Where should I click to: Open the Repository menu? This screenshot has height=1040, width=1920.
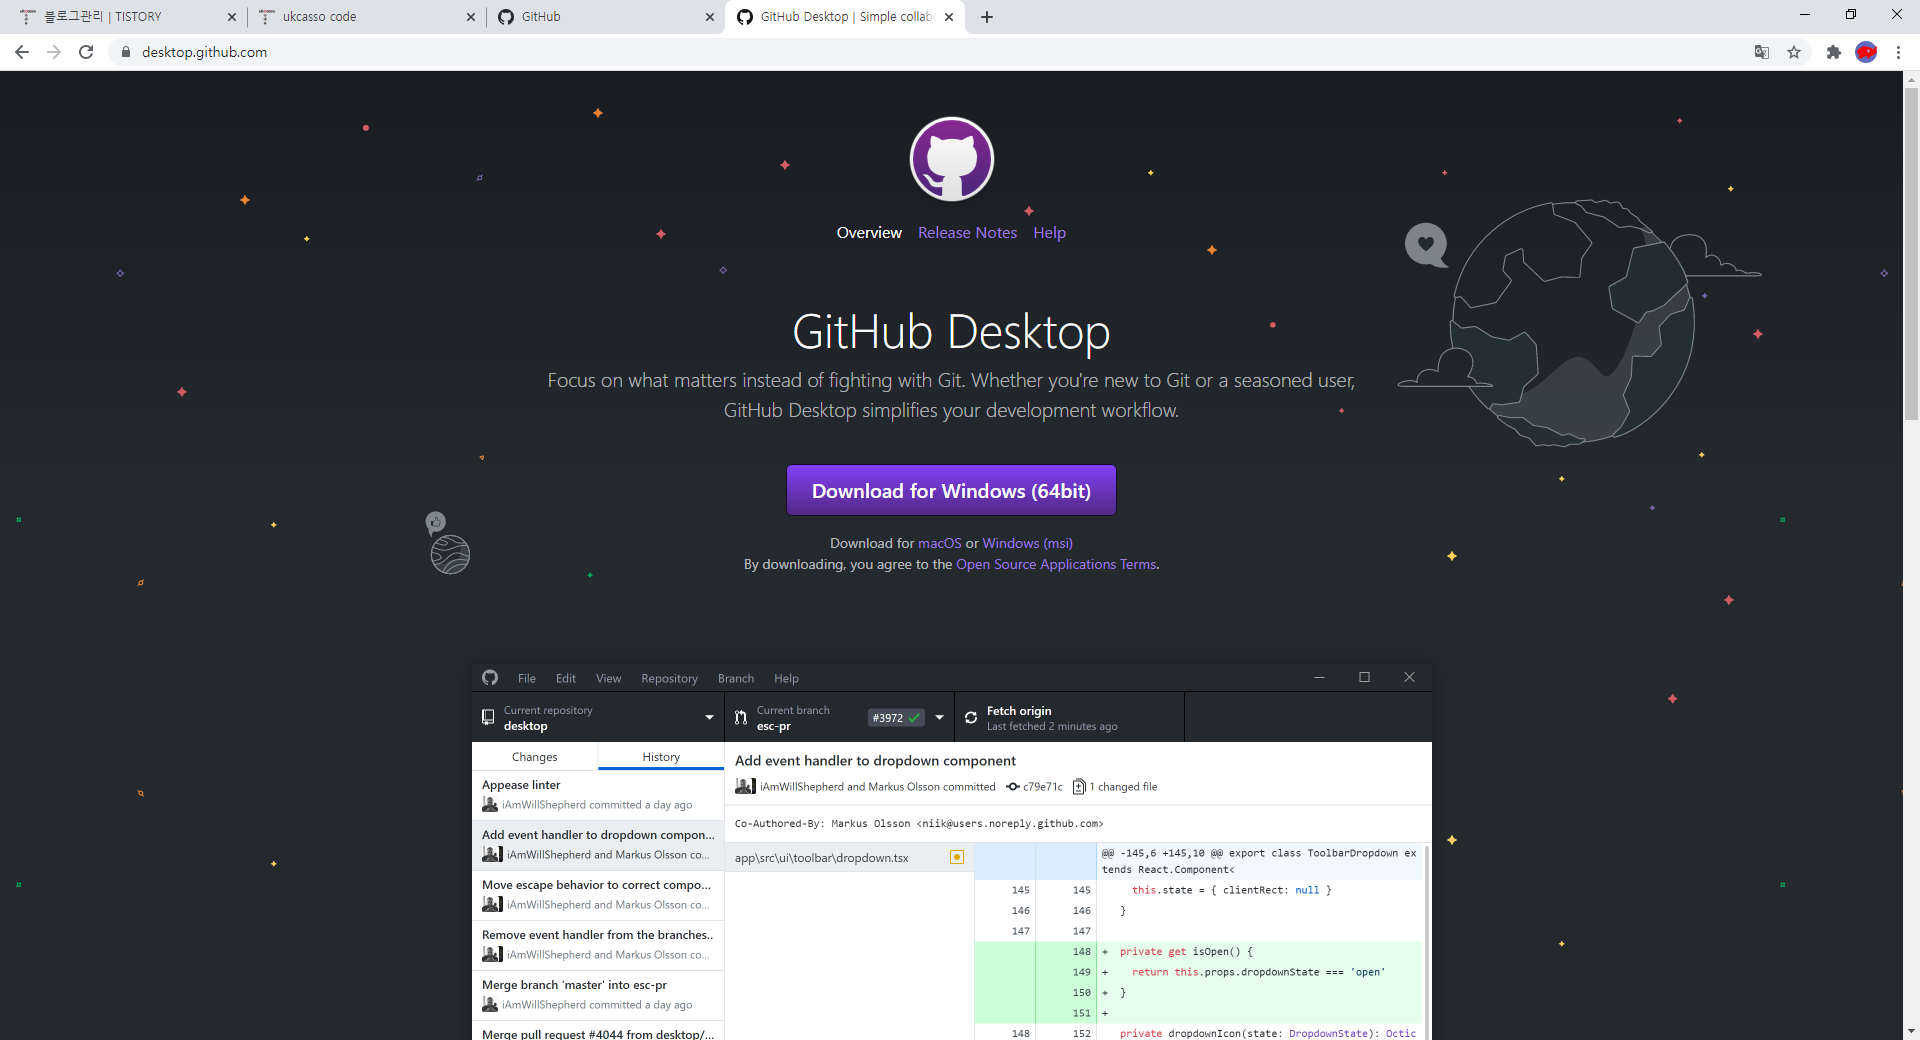pos(669,678)
